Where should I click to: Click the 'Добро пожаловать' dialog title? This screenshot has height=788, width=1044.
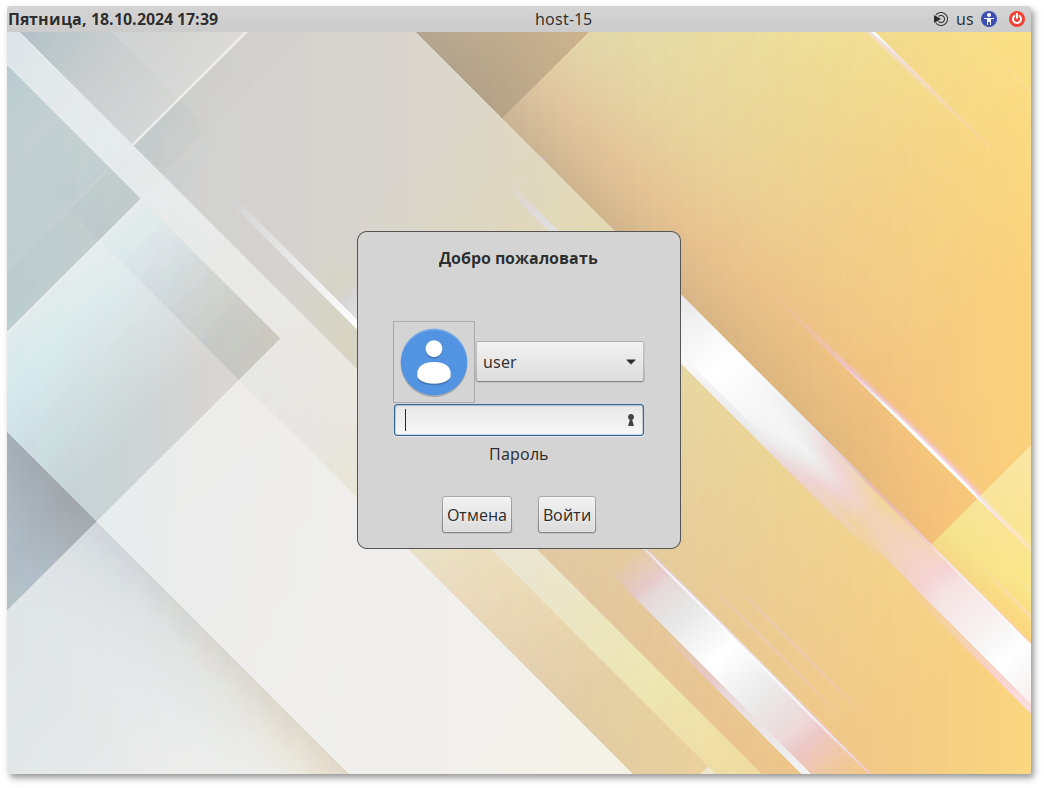point(518,258)
